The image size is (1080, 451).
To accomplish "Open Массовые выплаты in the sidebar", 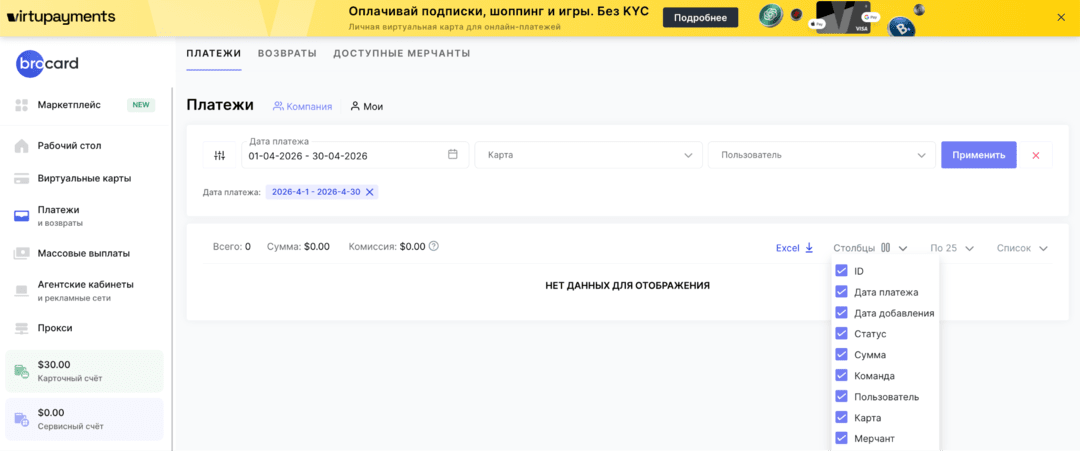I will [85, 253].
